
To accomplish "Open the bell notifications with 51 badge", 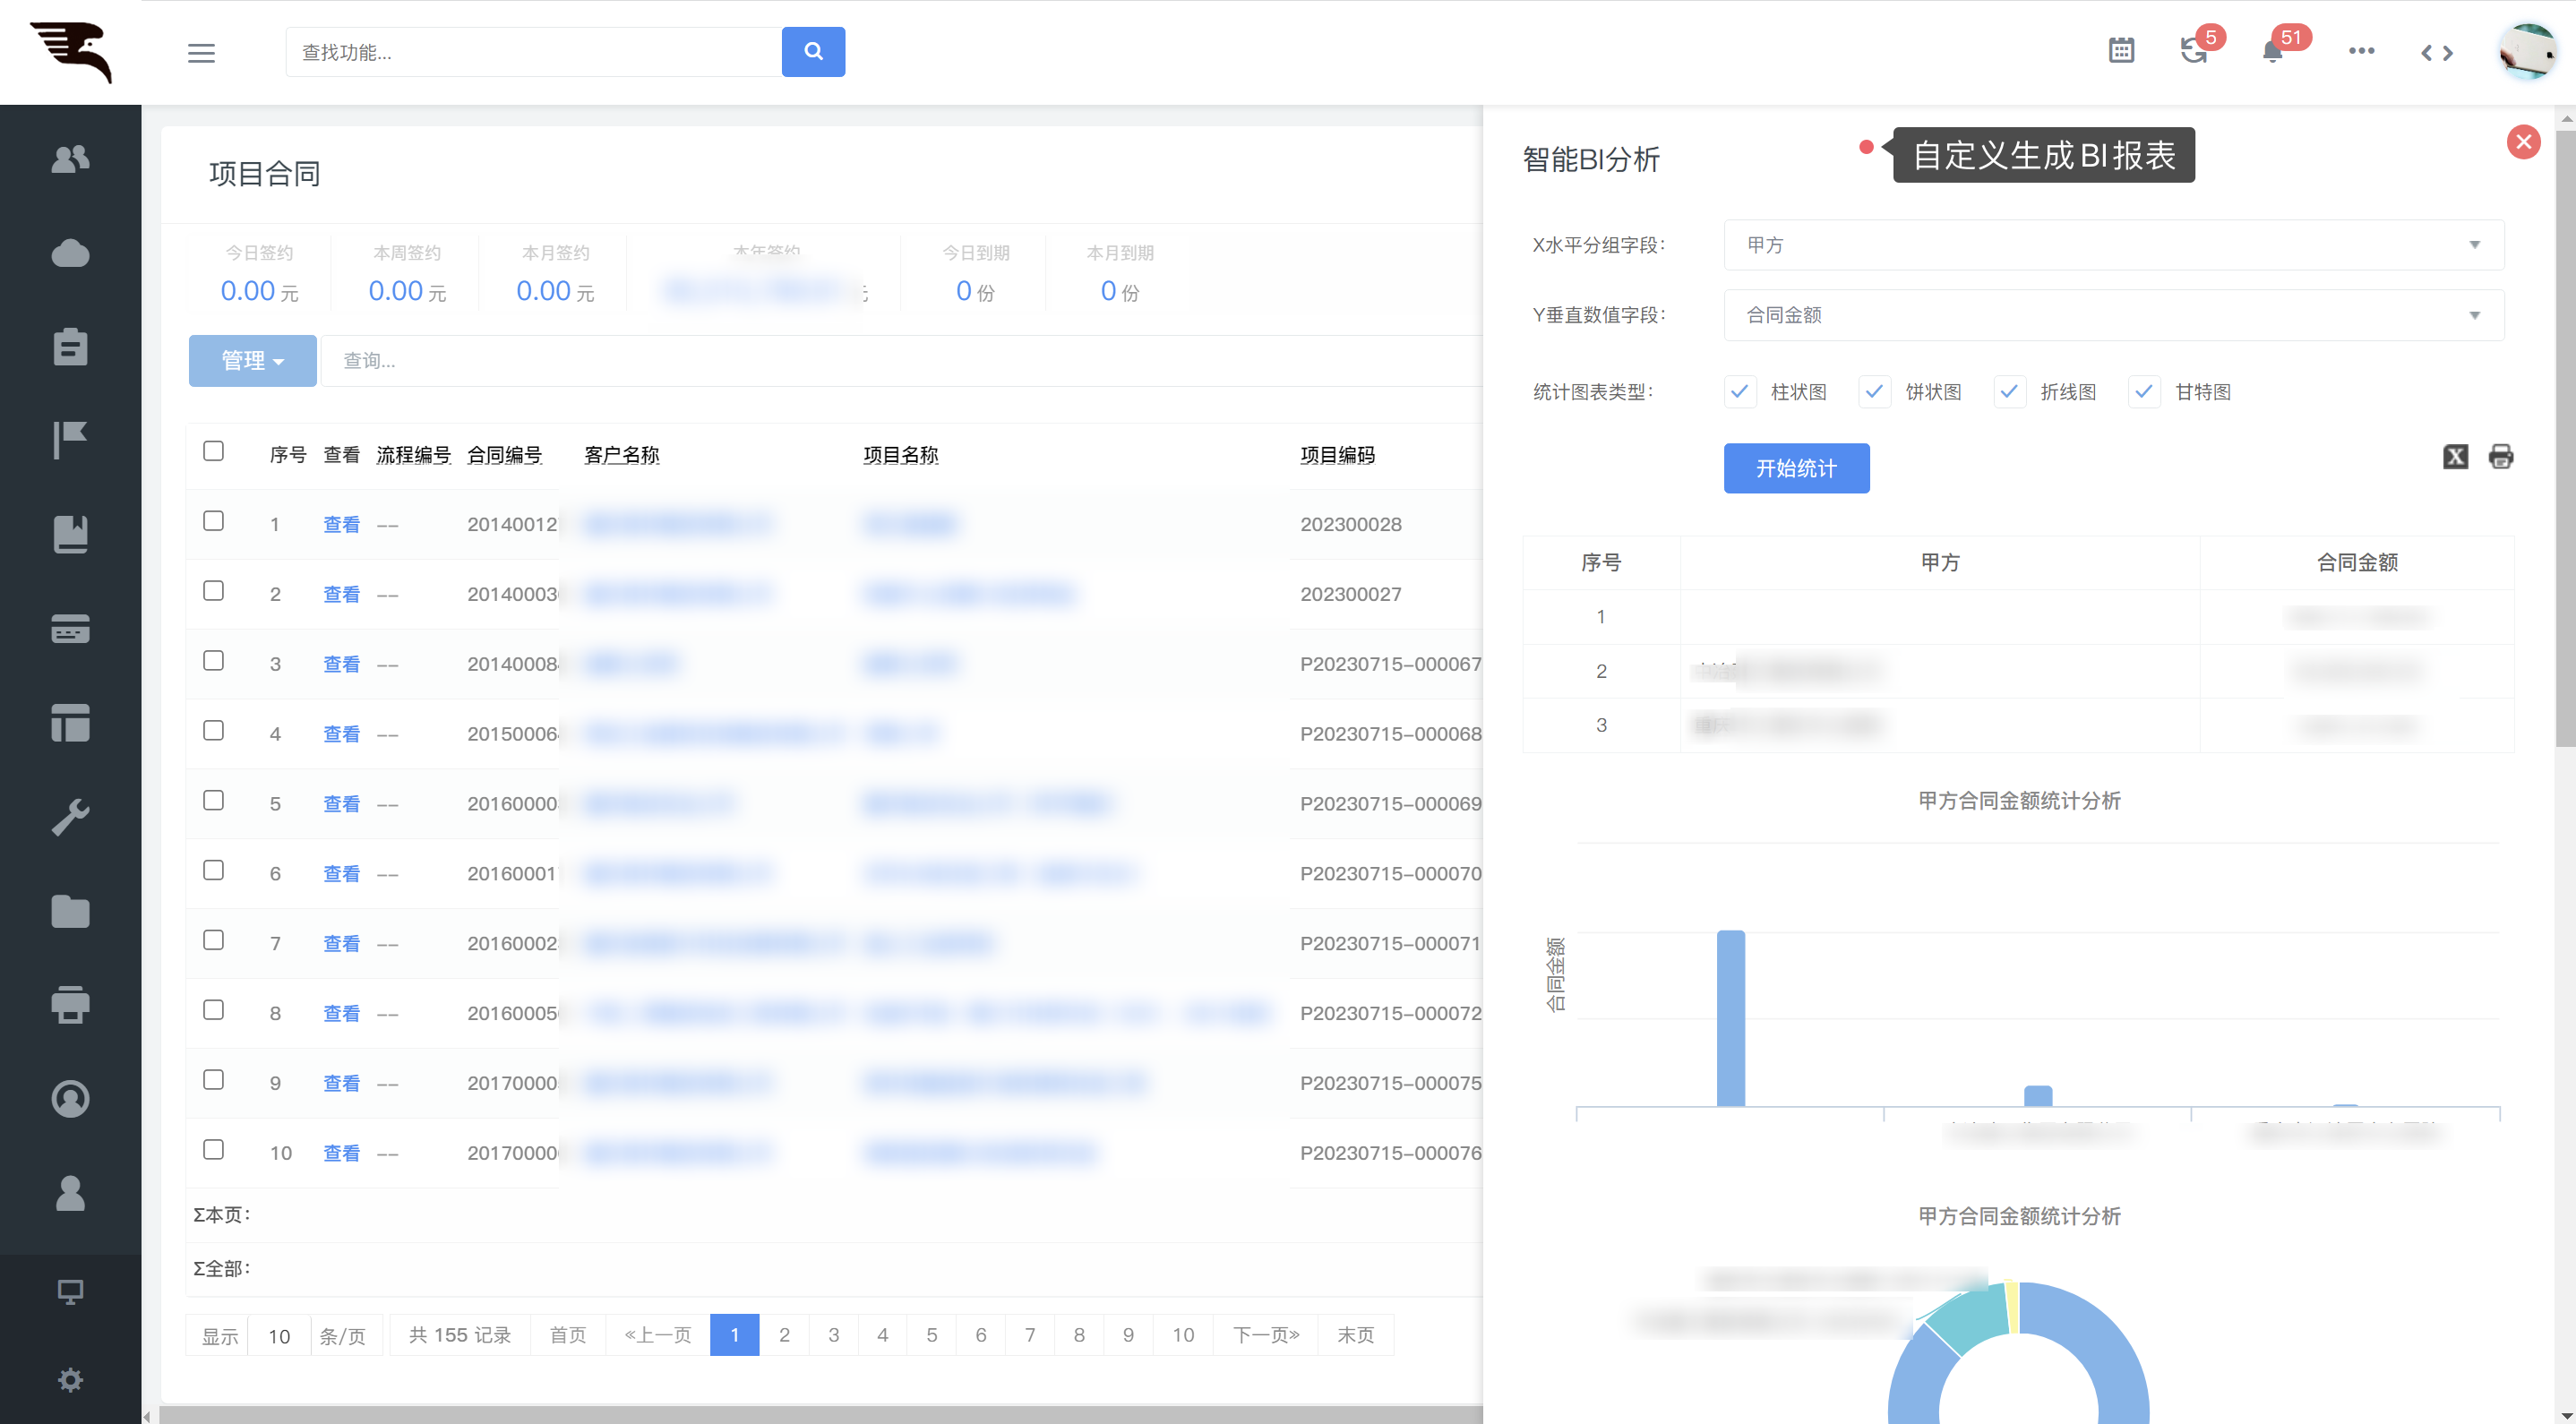I will tap(2272, 51).
